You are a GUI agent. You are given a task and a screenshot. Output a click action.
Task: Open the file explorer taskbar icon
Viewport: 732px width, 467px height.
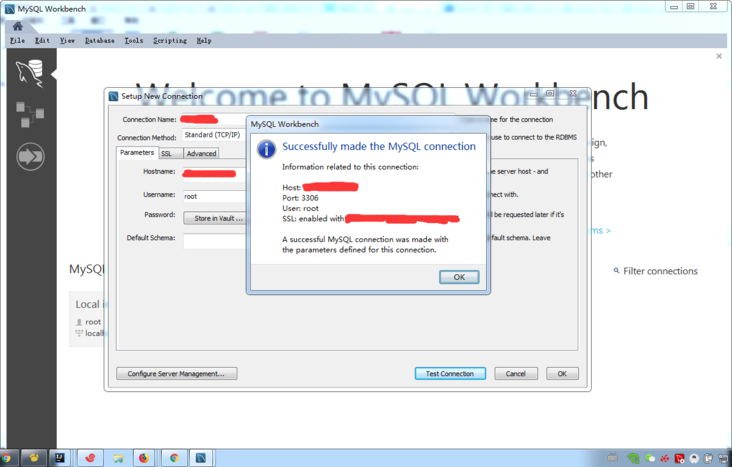[x=118, y=458]
